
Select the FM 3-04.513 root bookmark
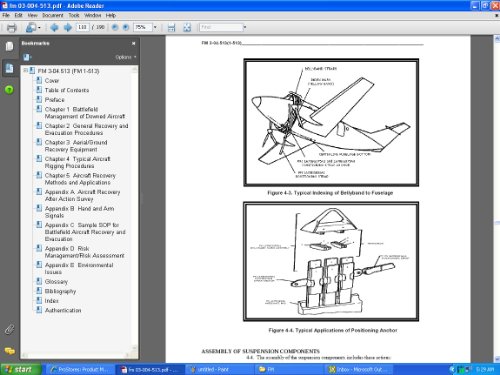68,71
